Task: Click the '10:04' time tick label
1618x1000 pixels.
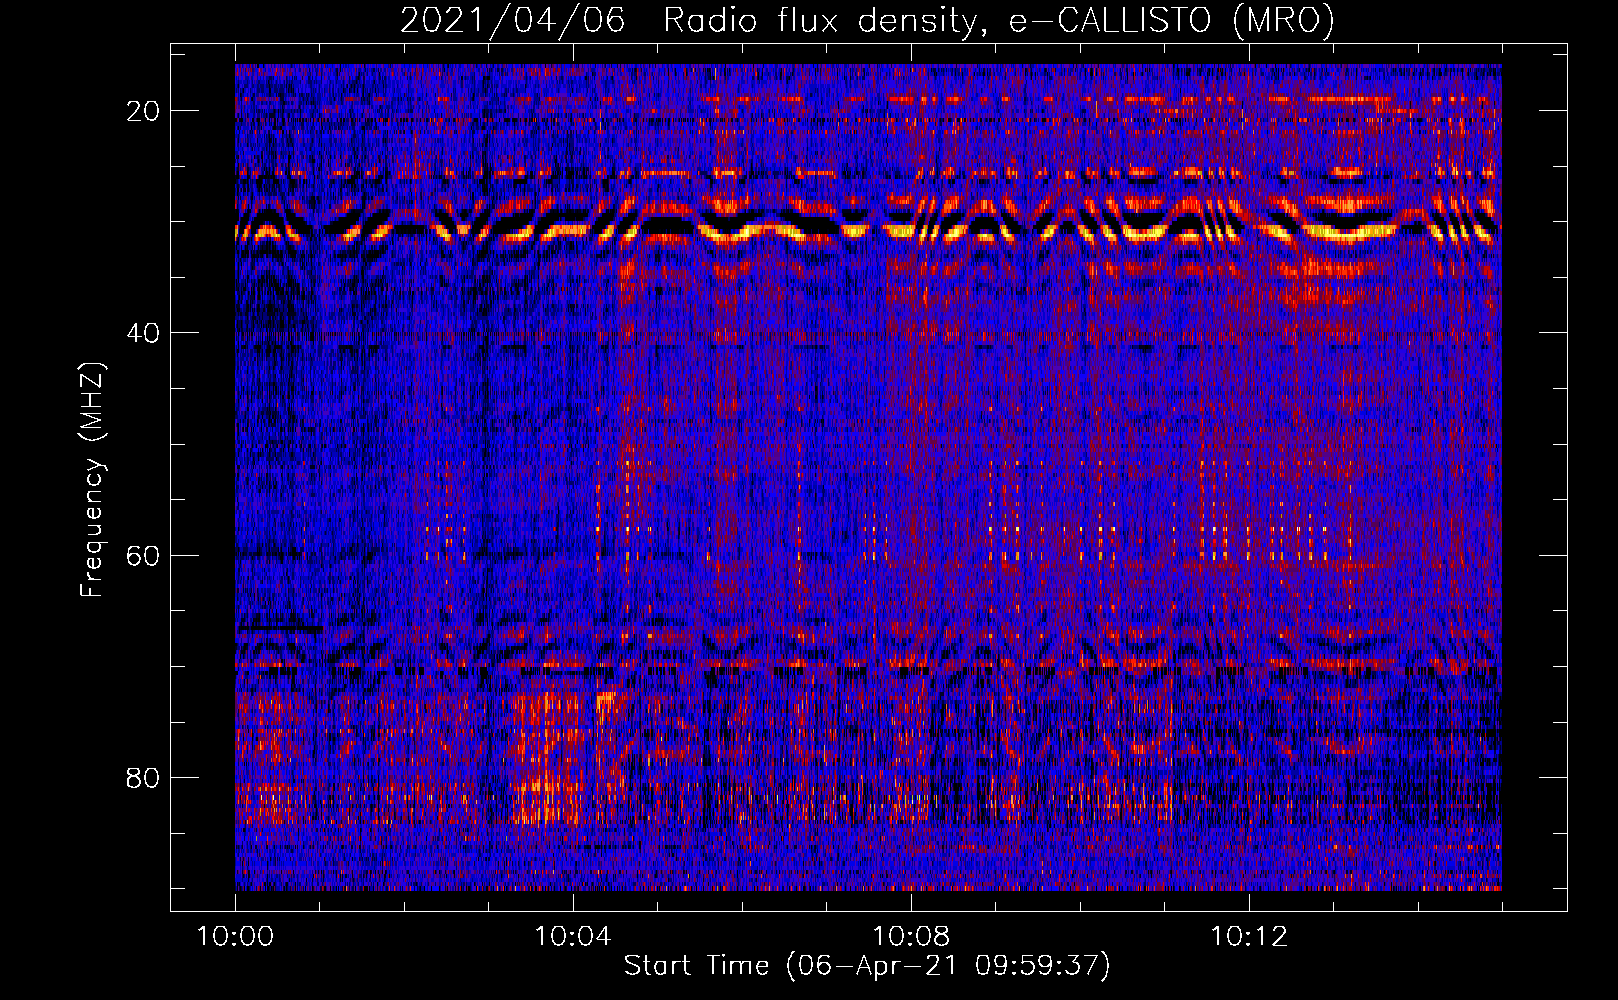Action: point(573,937)
